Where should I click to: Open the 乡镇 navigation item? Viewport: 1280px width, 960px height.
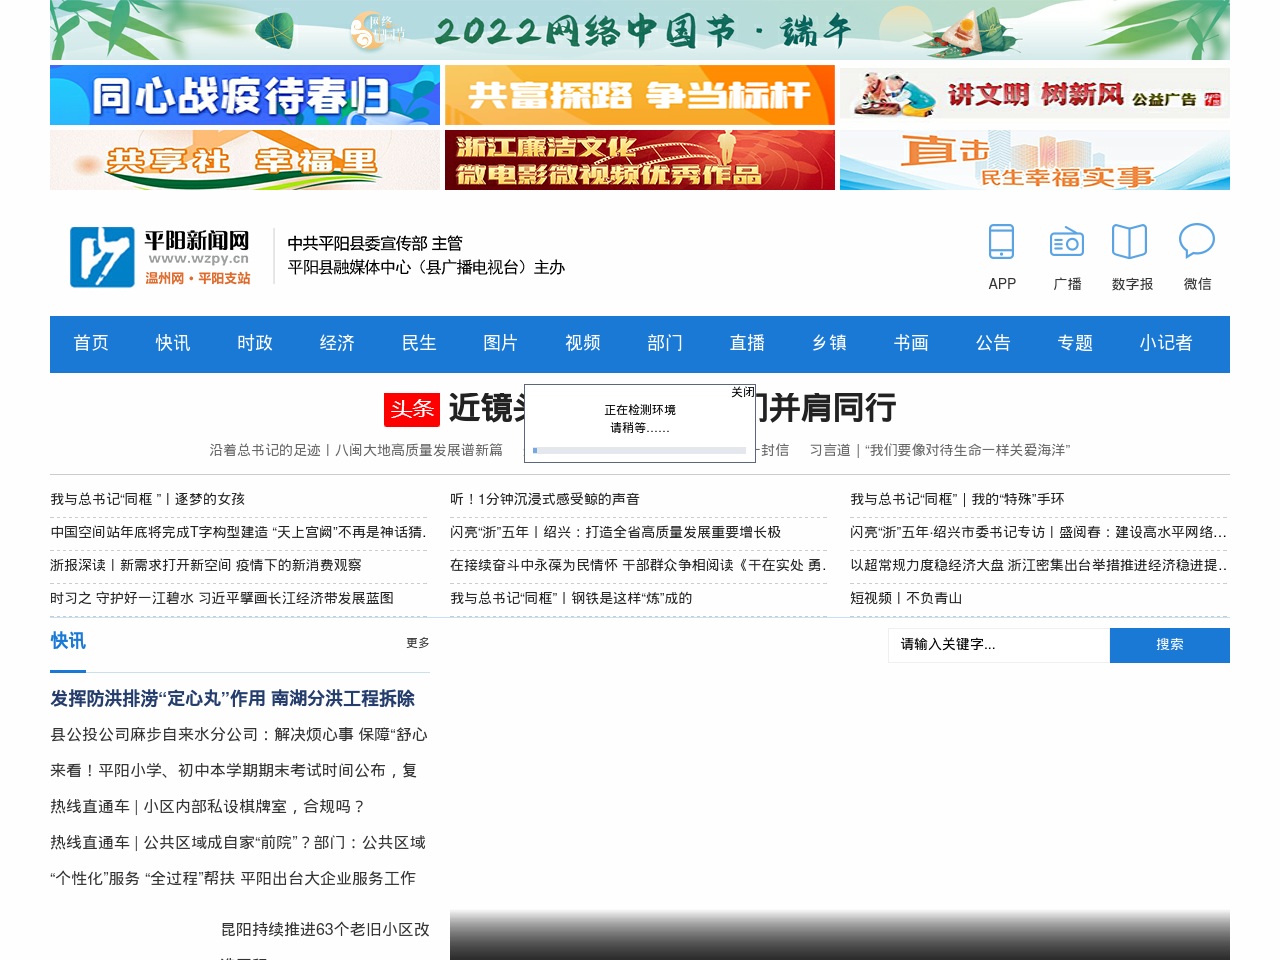click(x=829, y=343)
